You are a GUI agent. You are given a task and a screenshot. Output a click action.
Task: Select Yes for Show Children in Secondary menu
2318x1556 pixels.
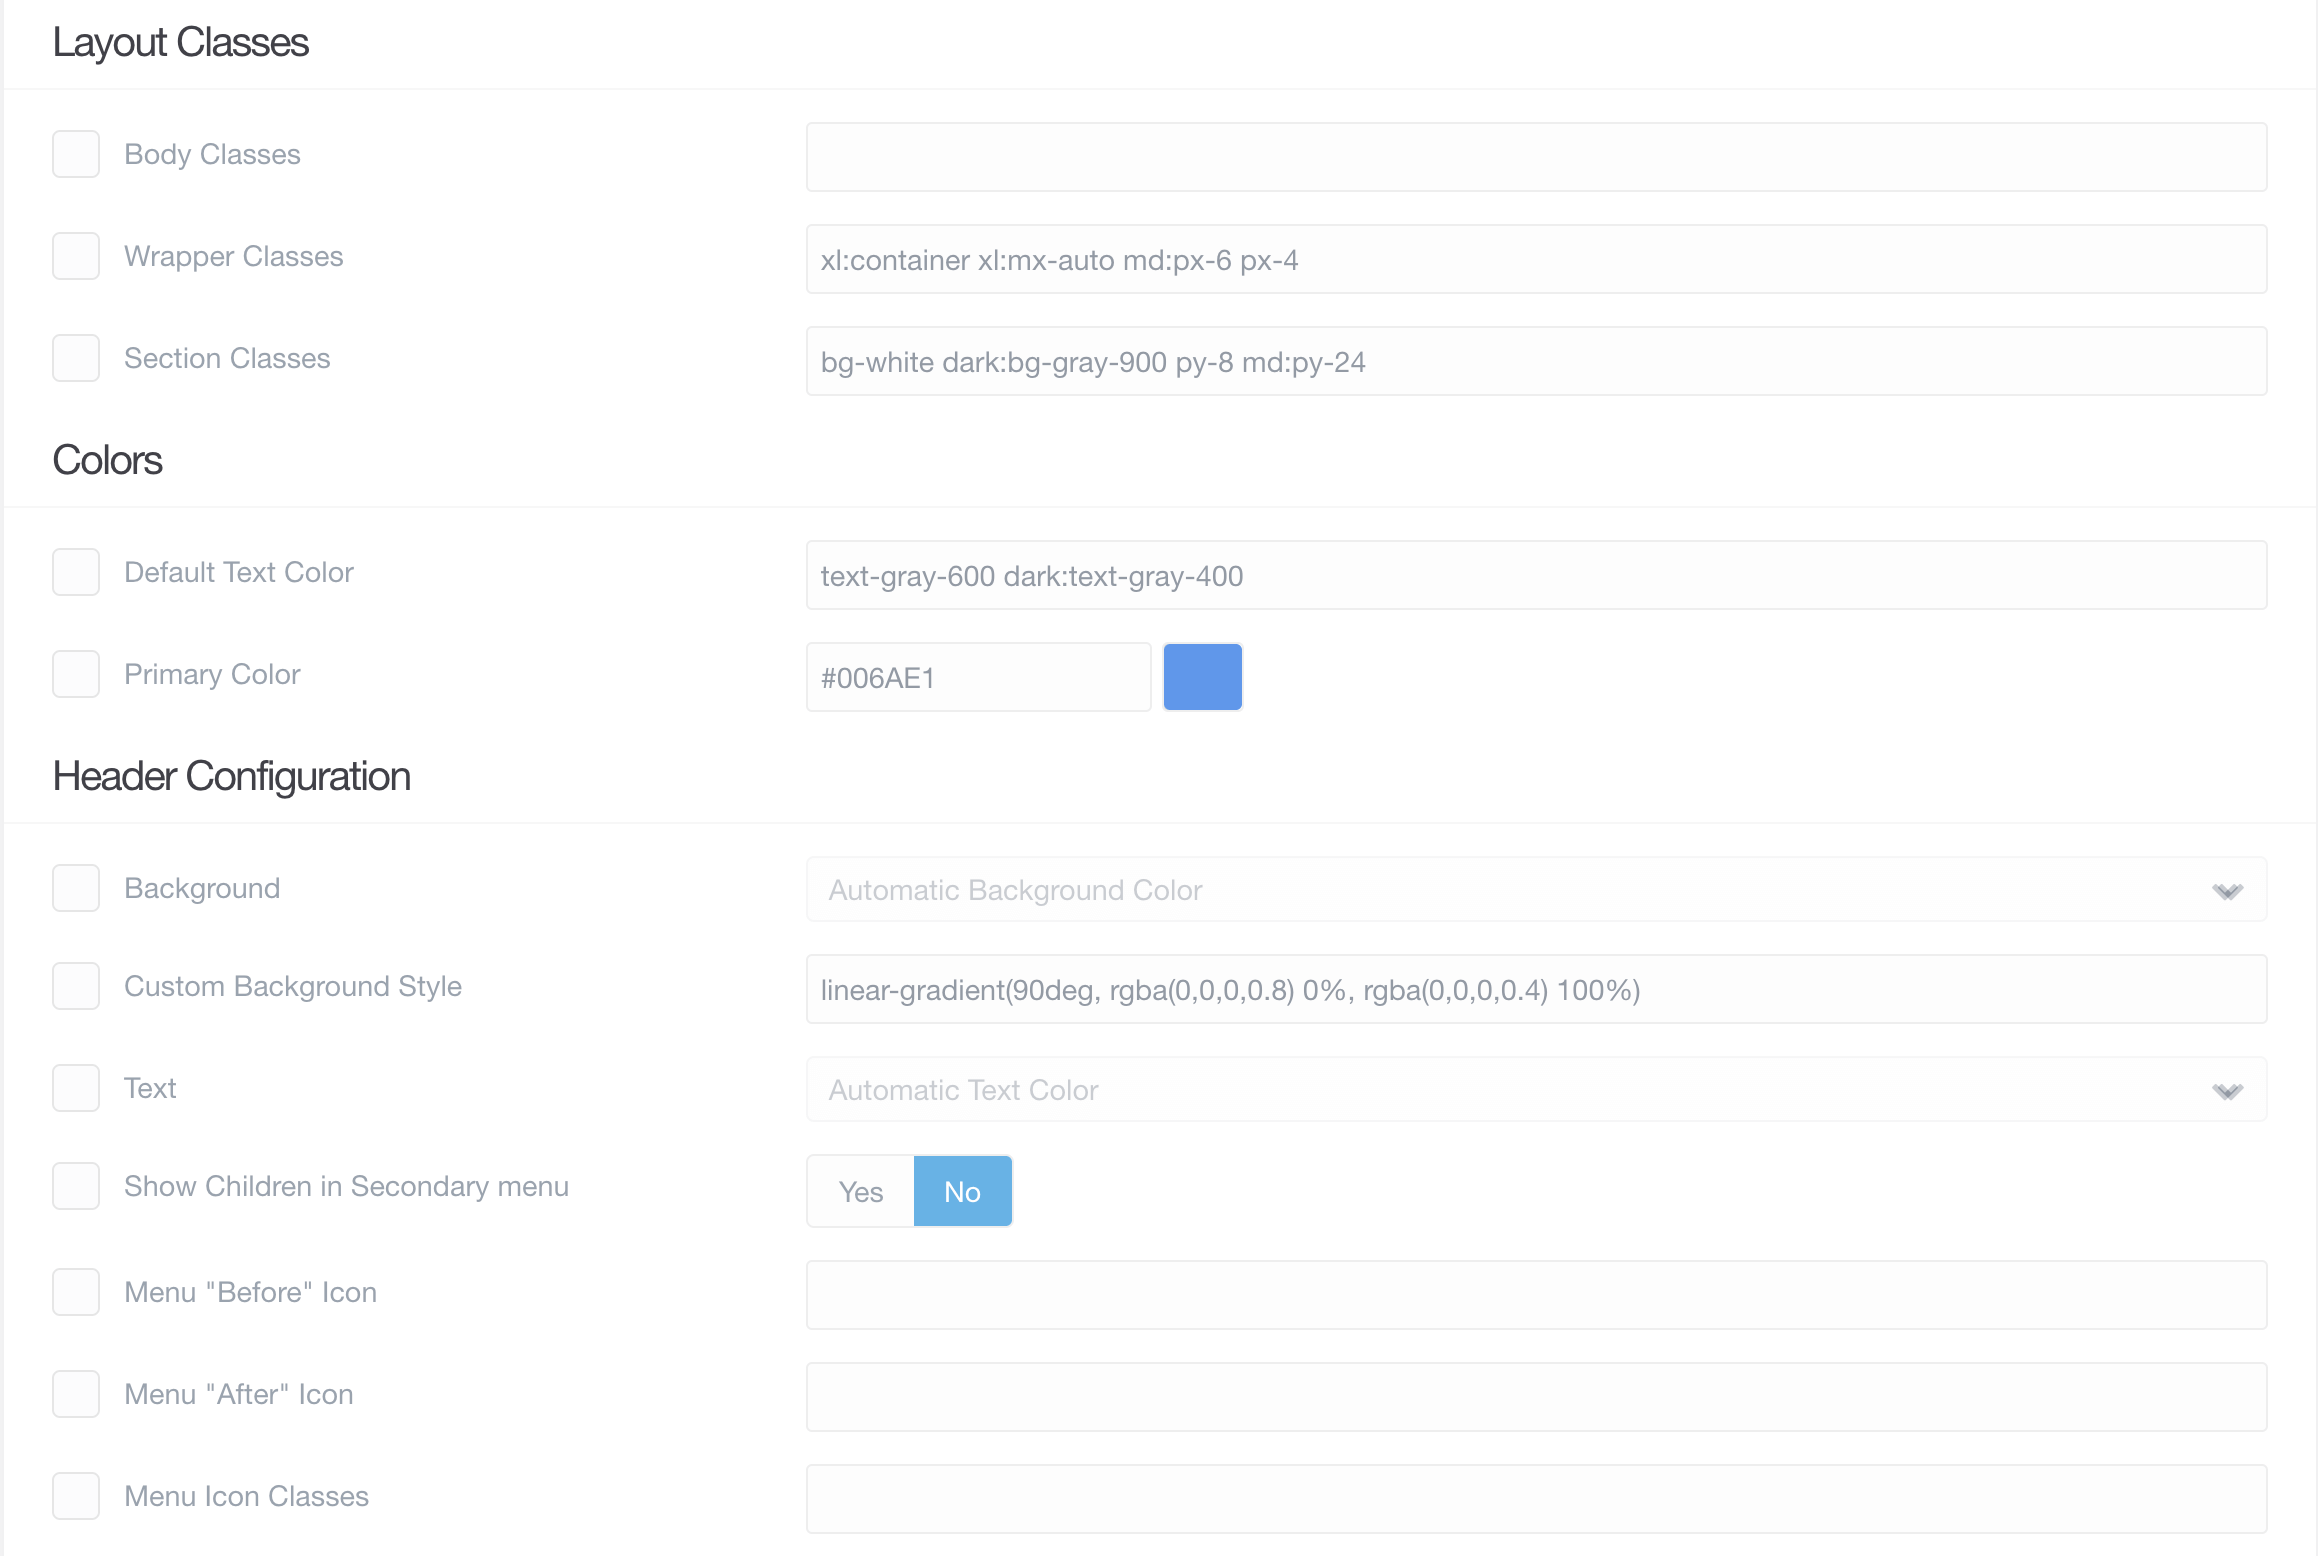tap(861, 1191)
